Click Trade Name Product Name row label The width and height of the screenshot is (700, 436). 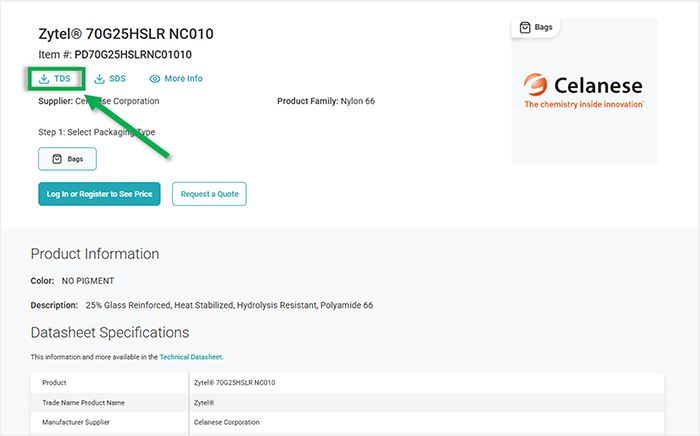tap(83, 403)
